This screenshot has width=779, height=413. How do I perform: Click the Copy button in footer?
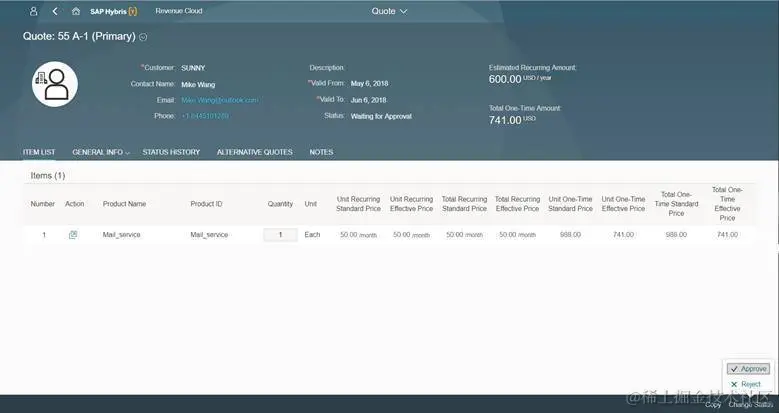coord(713,405)
